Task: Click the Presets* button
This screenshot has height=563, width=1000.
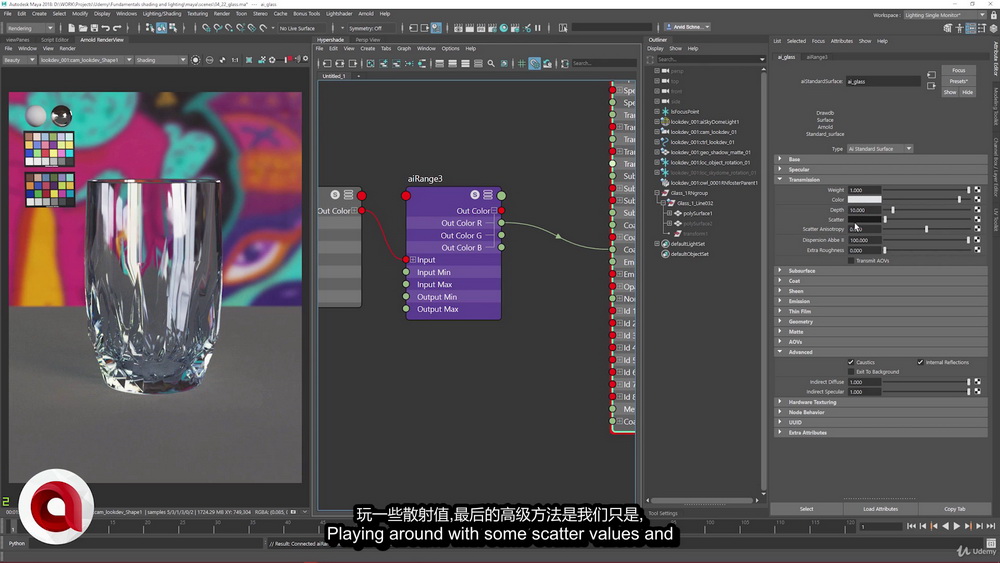Action: [959, 81]
